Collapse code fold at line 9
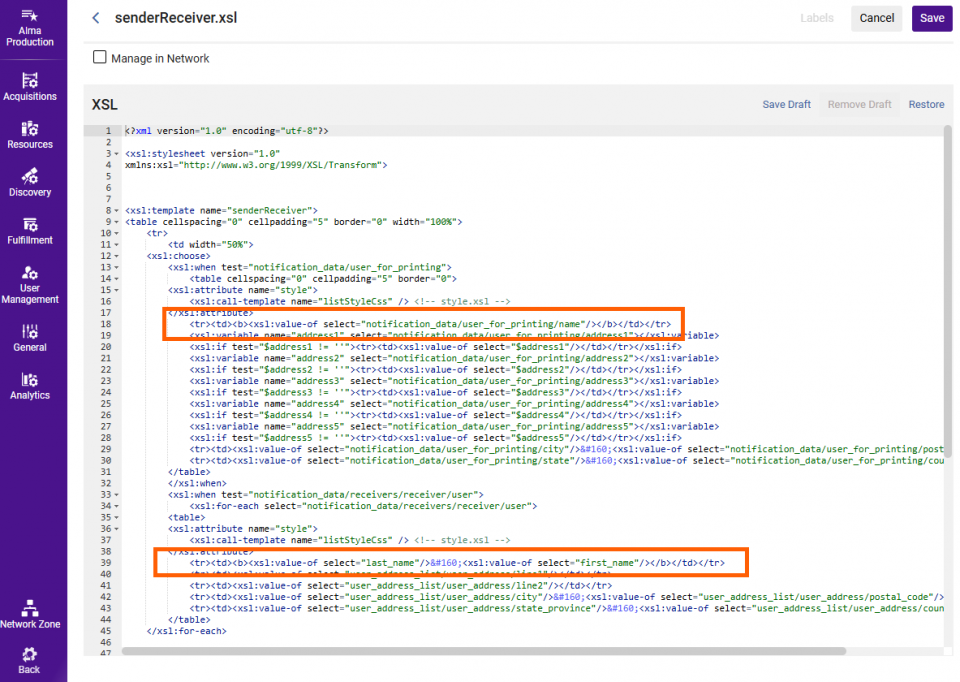Image resolution: width=960 pixels, height=682 pixels. pyautogui.click(x=116, y=222)
